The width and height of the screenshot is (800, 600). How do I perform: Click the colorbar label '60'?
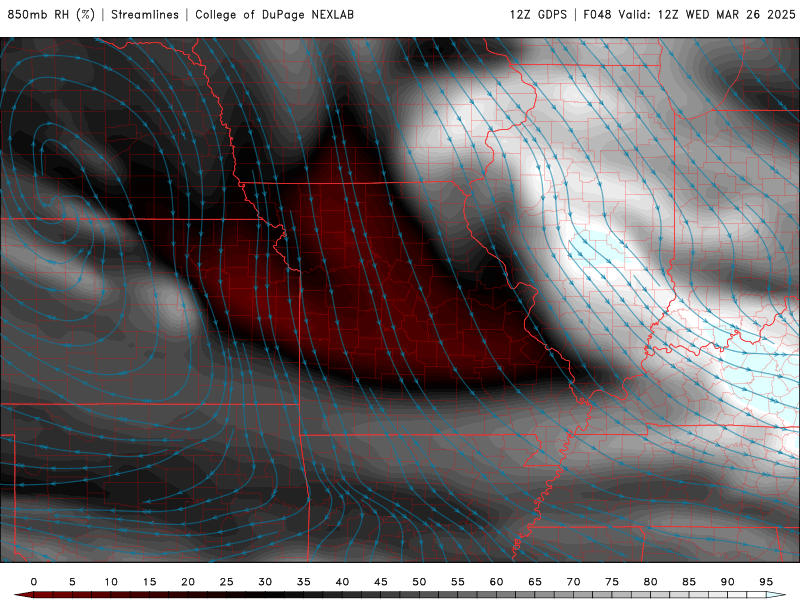tap(496, 582)
